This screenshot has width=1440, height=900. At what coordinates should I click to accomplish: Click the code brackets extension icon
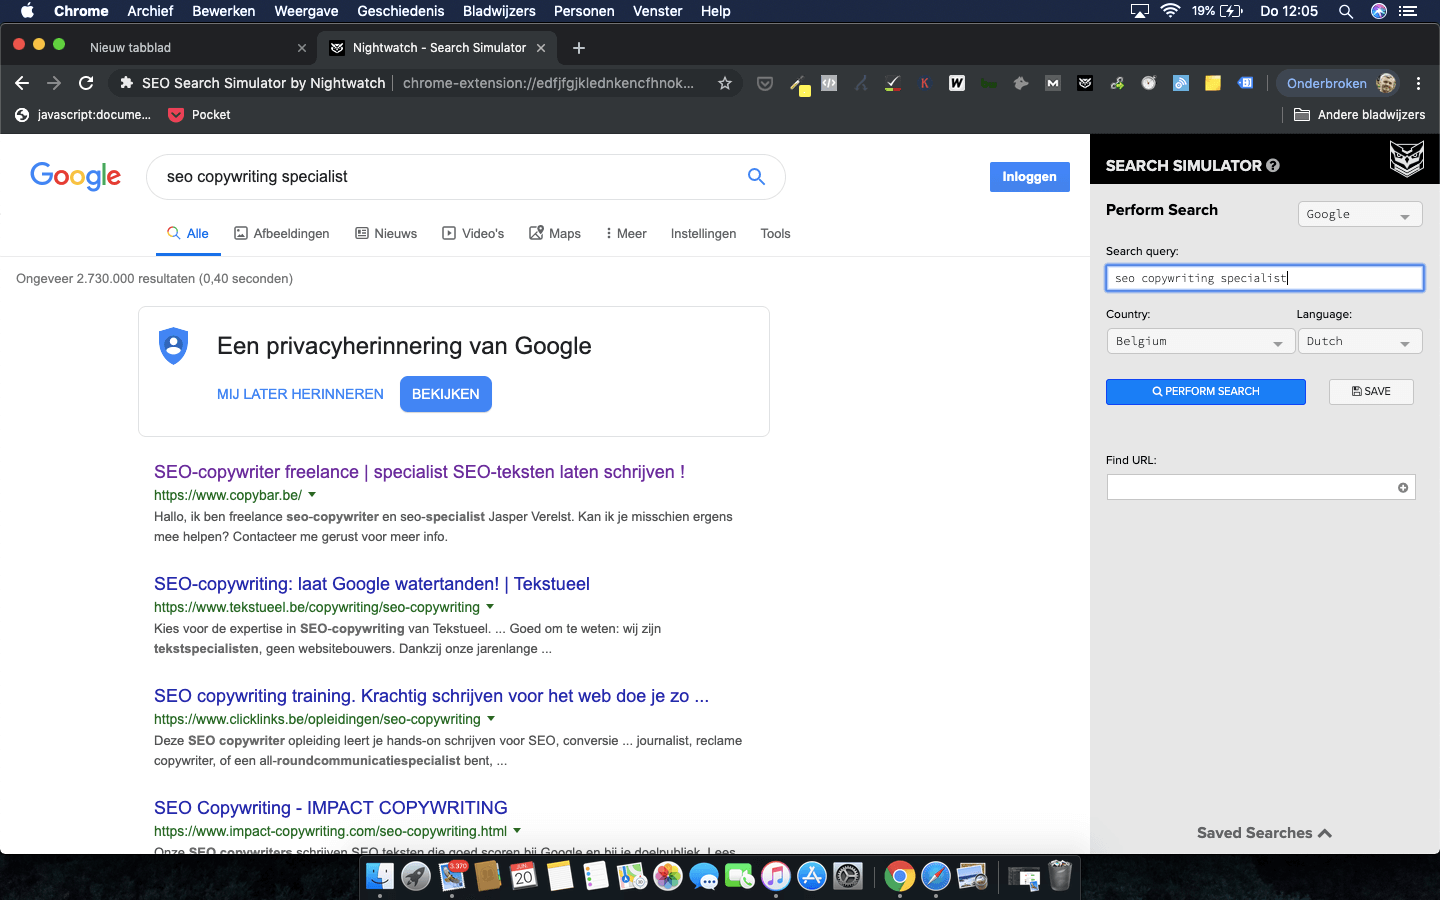[x=829, y=83]
